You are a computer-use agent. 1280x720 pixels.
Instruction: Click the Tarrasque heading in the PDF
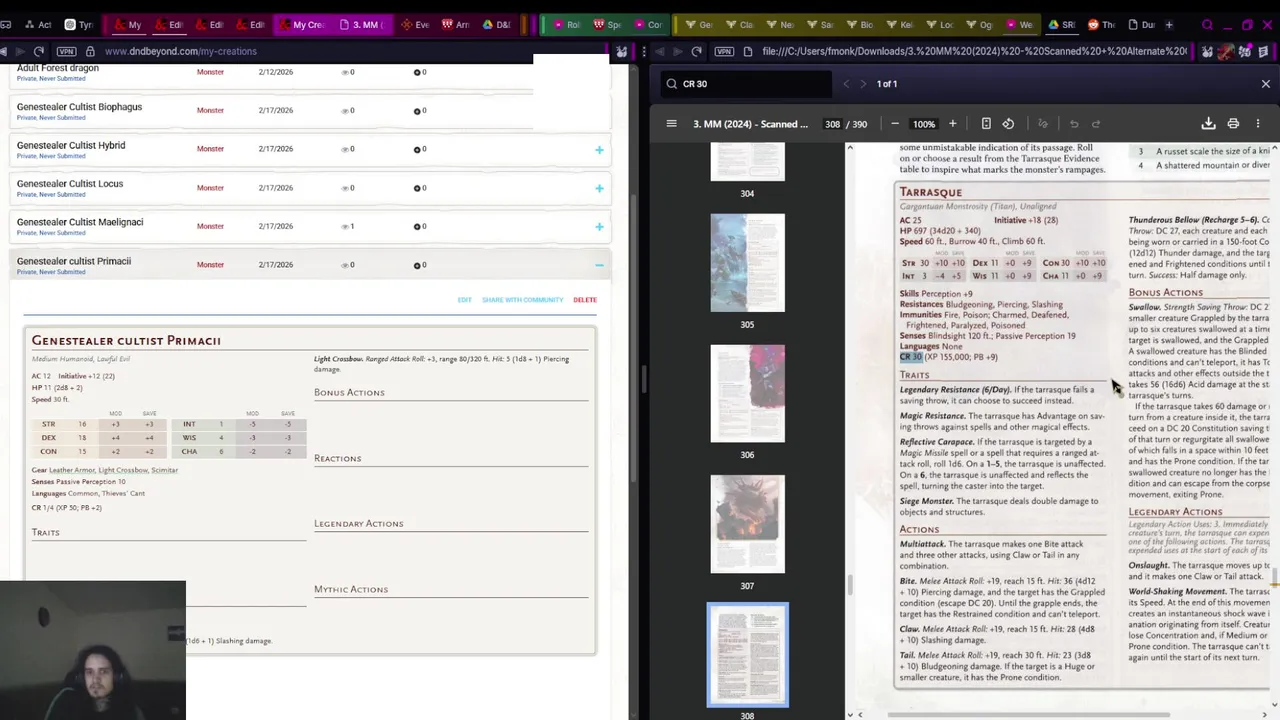[930, 192]
